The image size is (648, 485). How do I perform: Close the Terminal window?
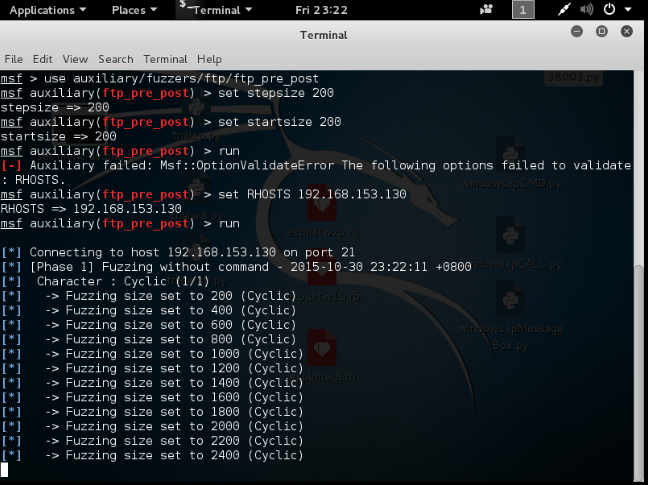click(x=628, y=32)
